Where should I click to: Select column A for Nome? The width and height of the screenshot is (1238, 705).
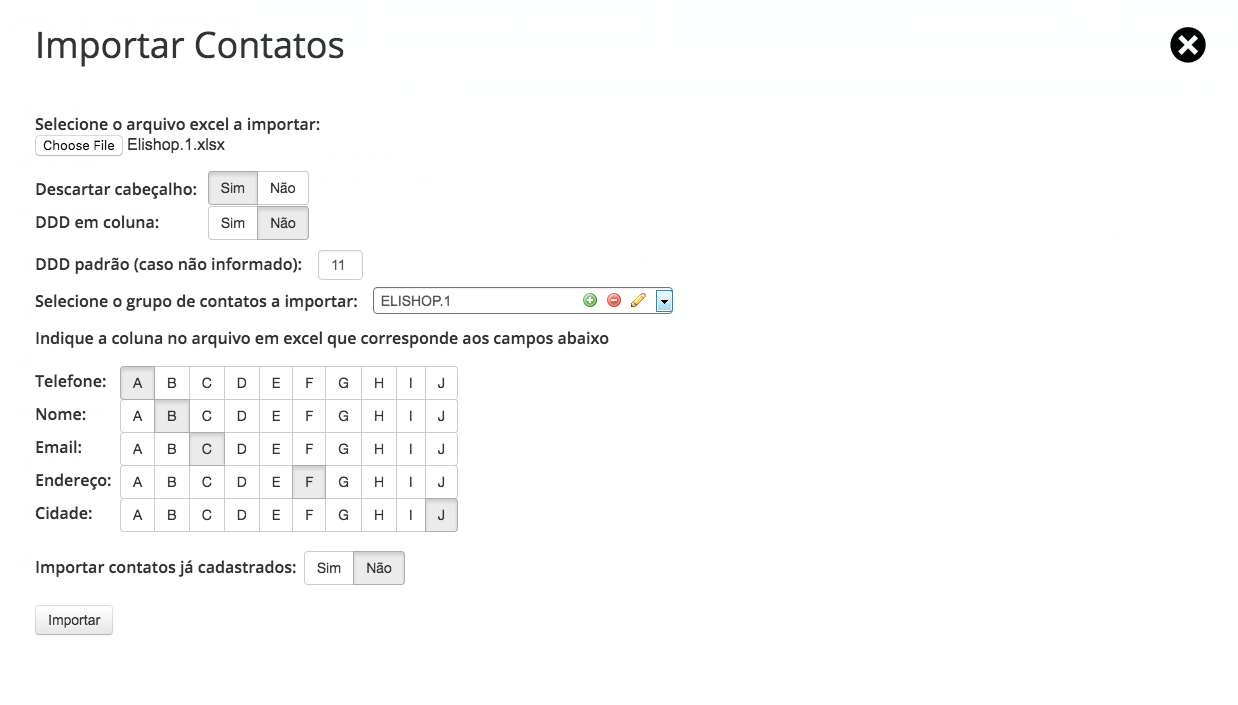coord(137,416)
